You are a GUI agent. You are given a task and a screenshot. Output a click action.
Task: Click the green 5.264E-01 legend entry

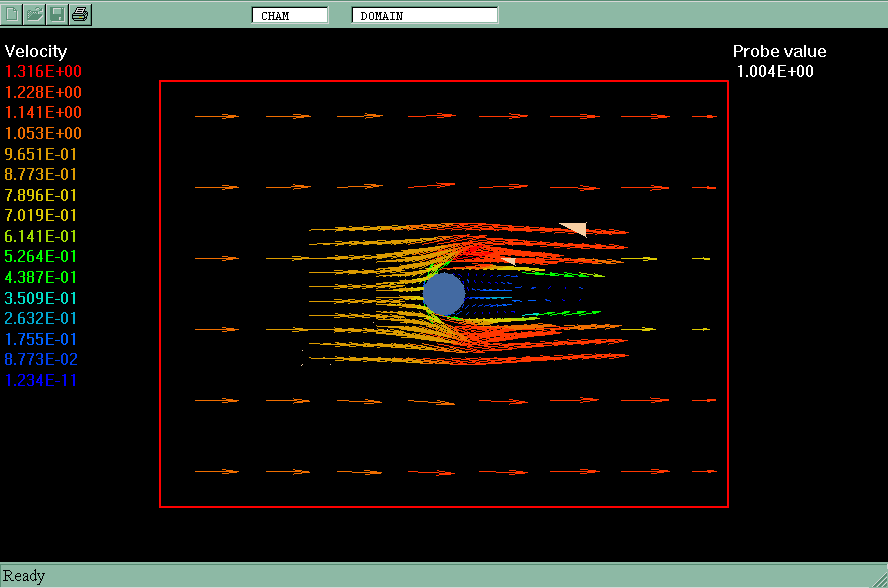(x=41, y=257)
